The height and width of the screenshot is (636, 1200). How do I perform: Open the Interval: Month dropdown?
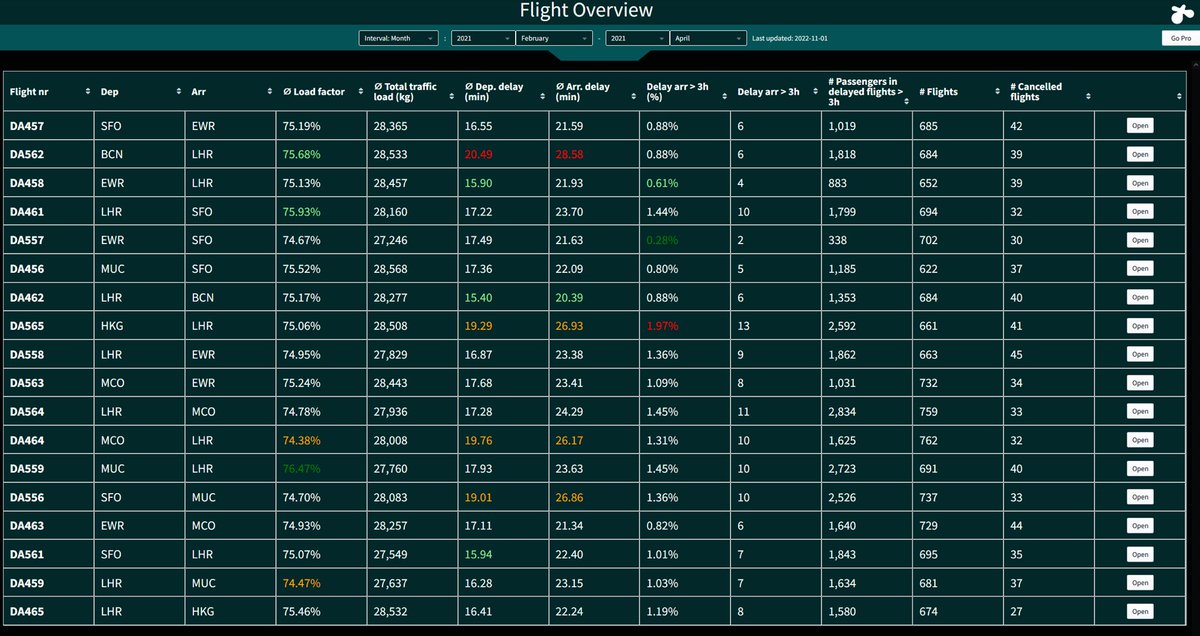(x=397, y=38)
